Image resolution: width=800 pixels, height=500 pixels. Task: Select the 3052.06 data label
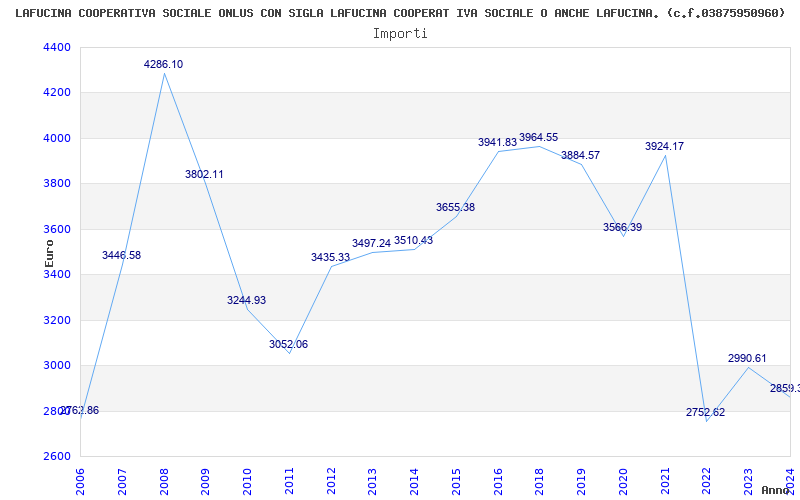tap(289, 344)
